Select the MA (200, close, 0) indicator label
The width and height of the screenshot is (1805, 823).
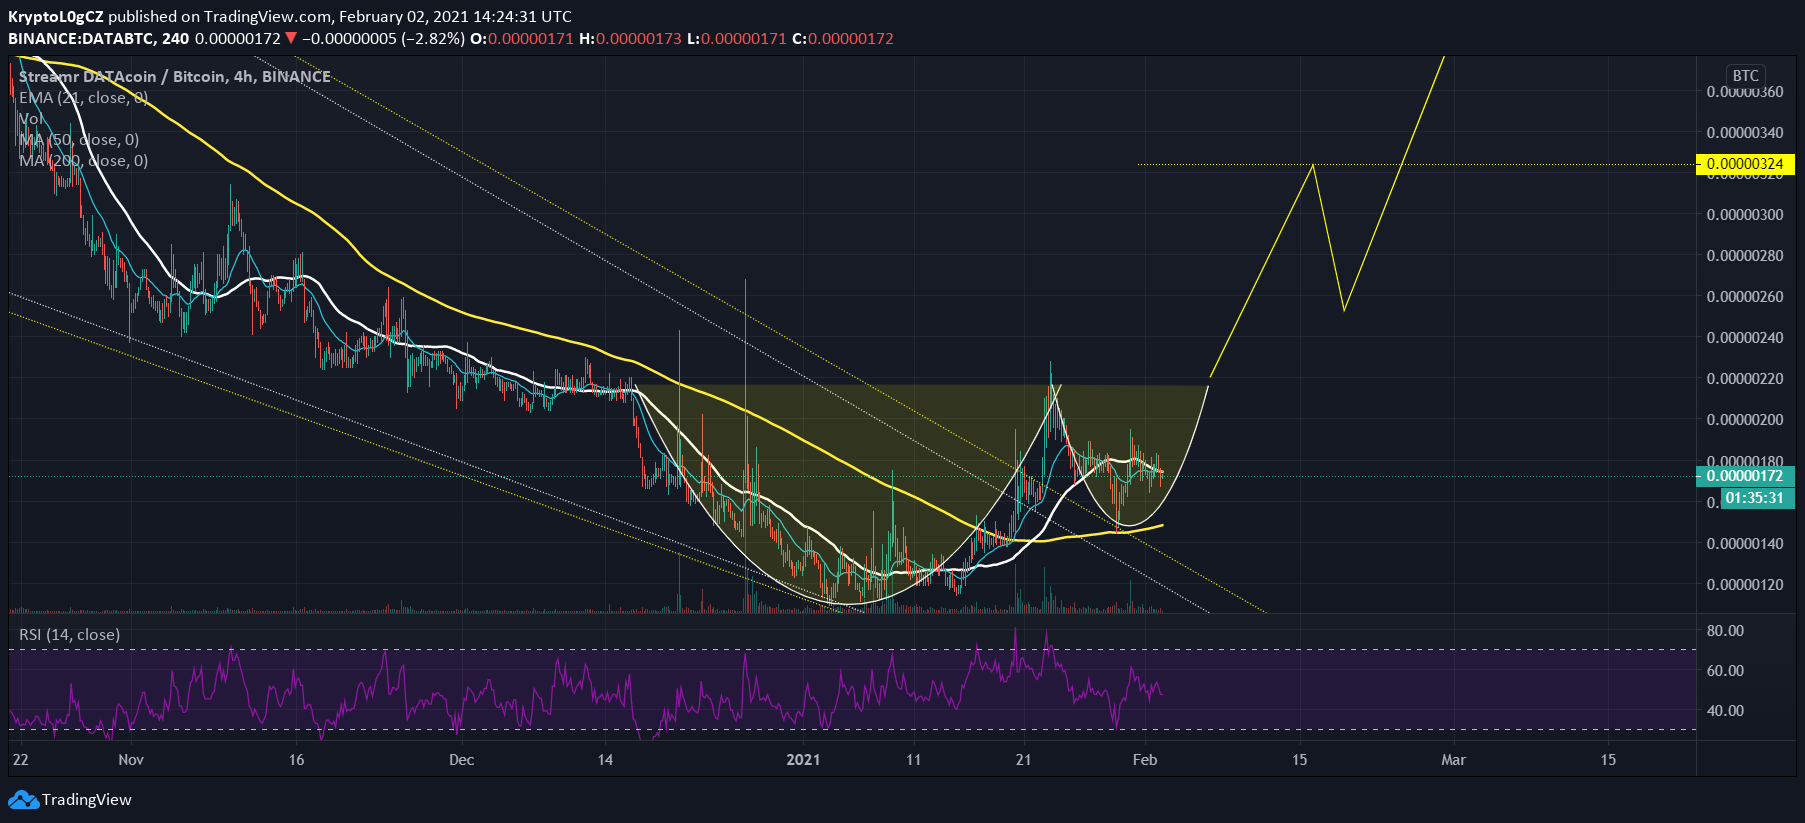[x=84, y=160]
